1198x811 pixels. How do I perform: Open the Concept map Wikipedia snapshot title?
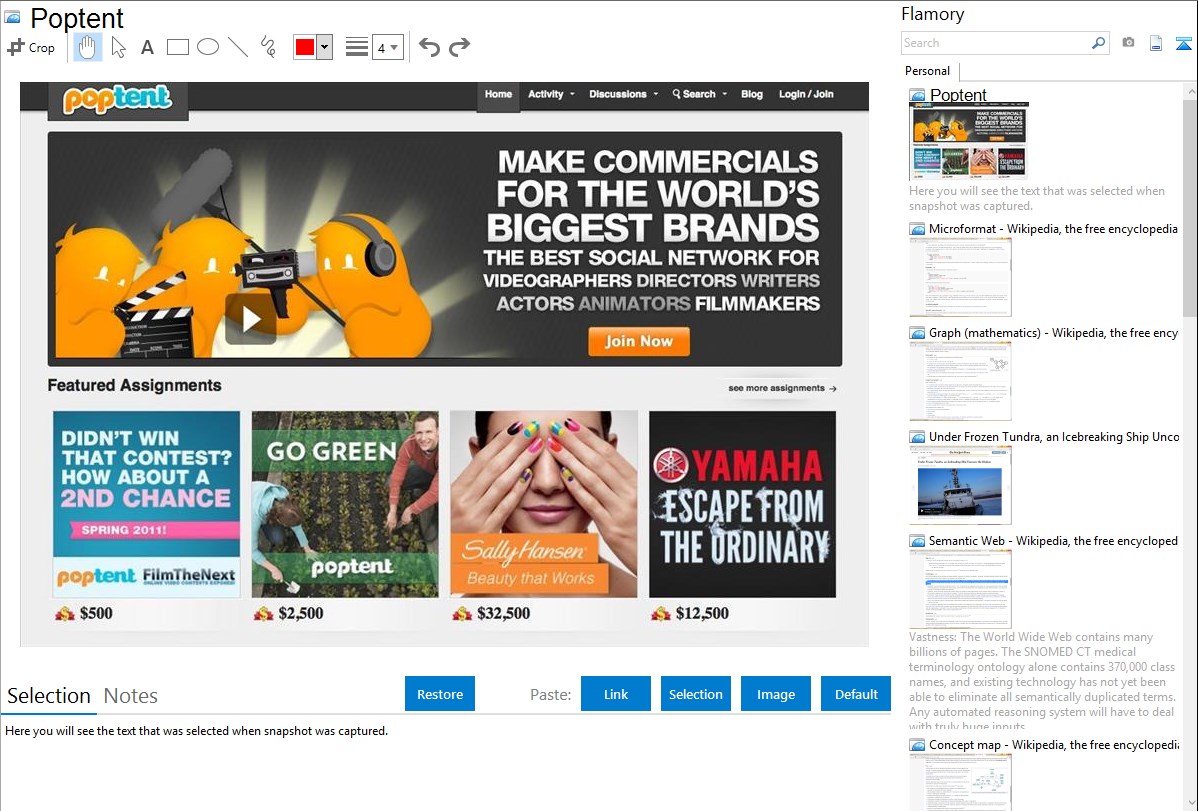coord(1053,744)
